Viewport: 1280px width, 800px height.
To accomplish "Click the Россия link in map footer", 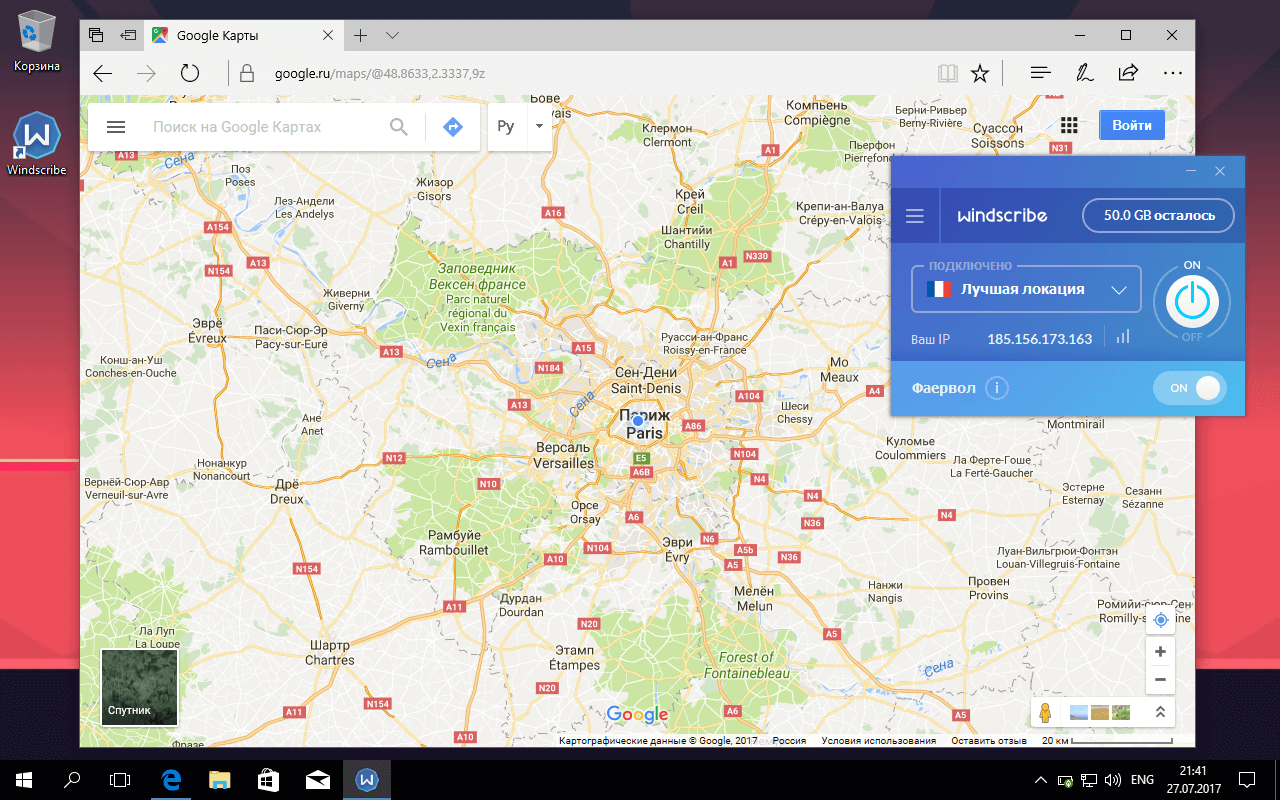I will point(789,741).
